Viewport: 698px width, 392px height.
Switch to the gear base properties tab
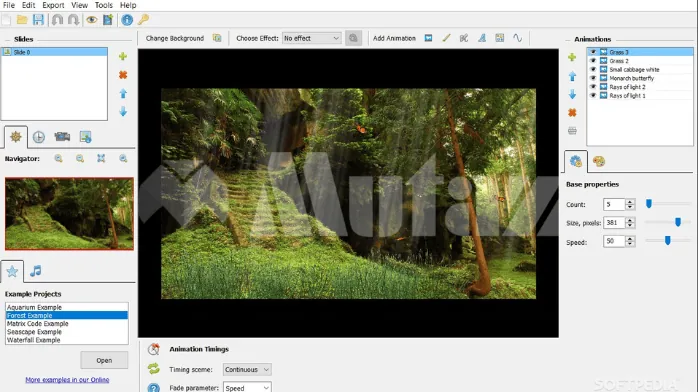click(x=576, y=161)
